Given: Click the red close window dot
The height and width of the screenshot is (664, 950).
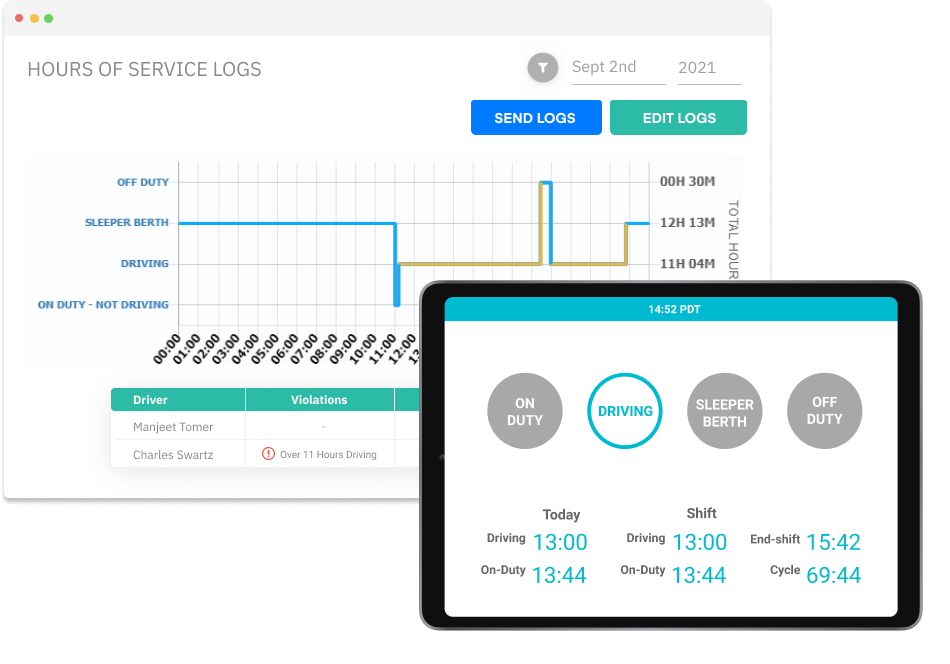Looking at the screenshot, I should (19, 19).
